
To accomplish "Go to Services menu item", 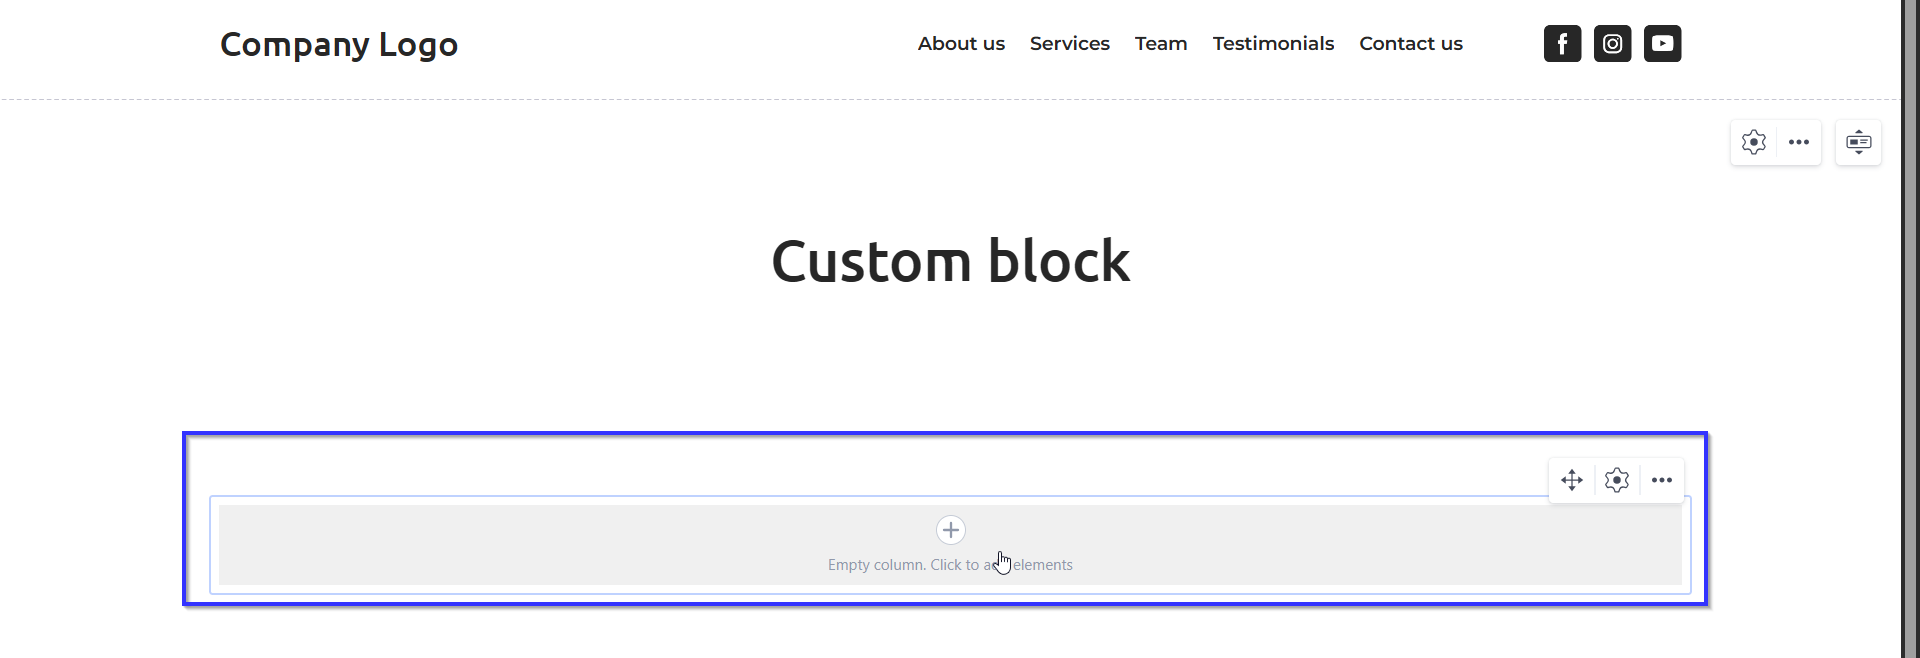I will coord(1070,43).
